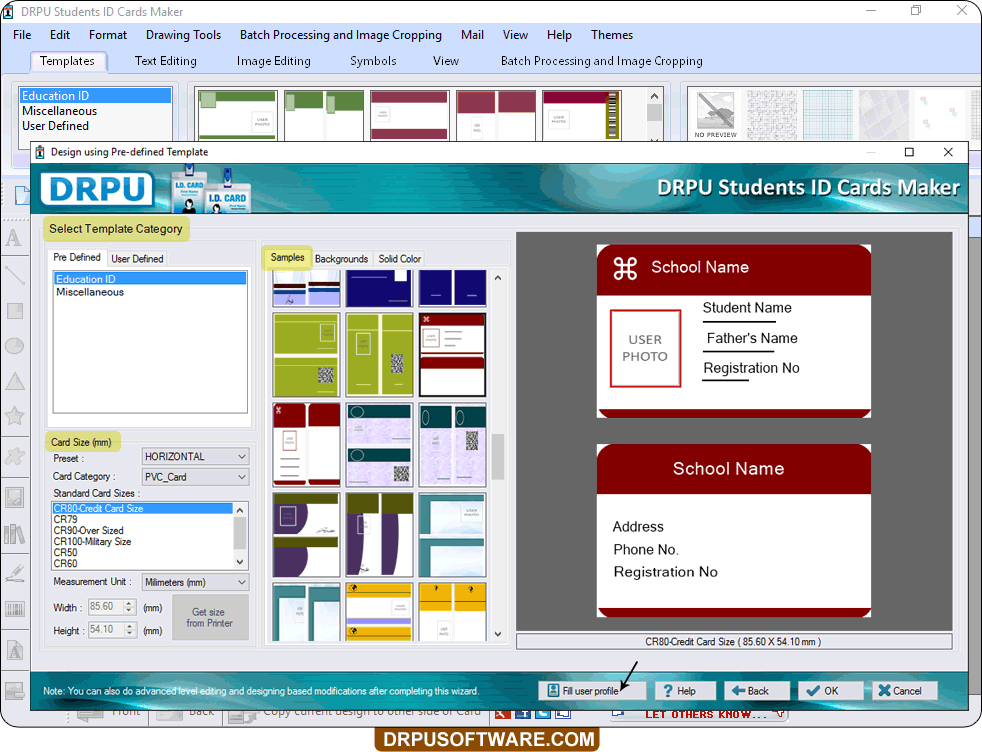
Task: Open the Symbols ribbon tab
Action: click(x=373, y=61)
